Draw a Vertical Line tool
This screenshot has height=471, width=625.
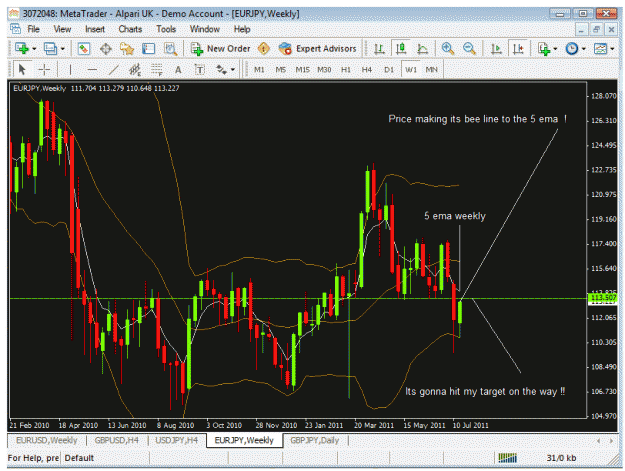[70, 70]
